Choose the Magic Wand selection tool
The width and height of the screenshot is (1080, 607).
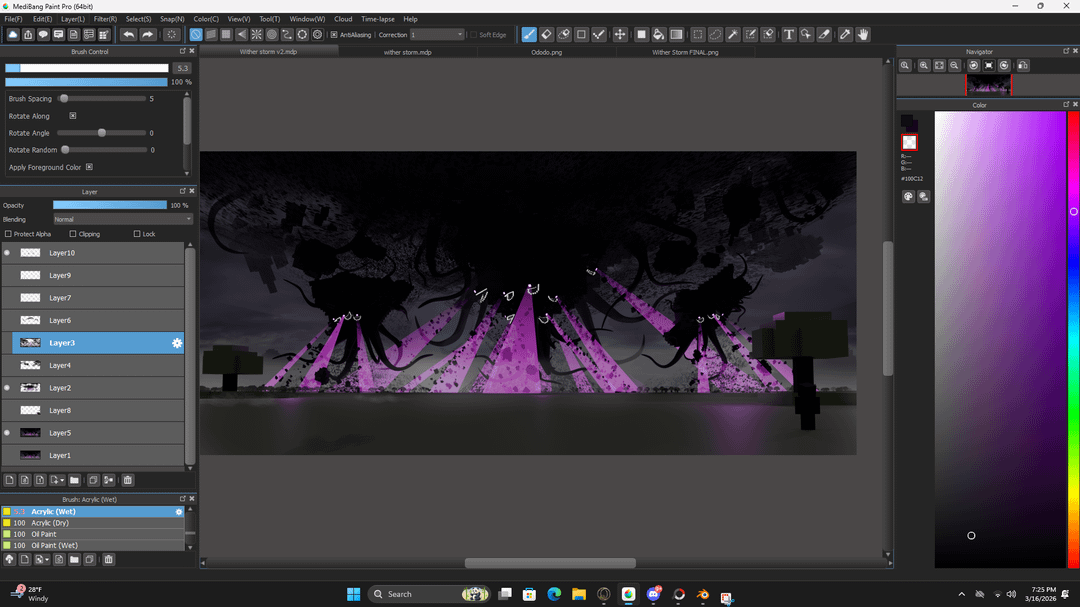pyautogui.click(x=733, y=34)
